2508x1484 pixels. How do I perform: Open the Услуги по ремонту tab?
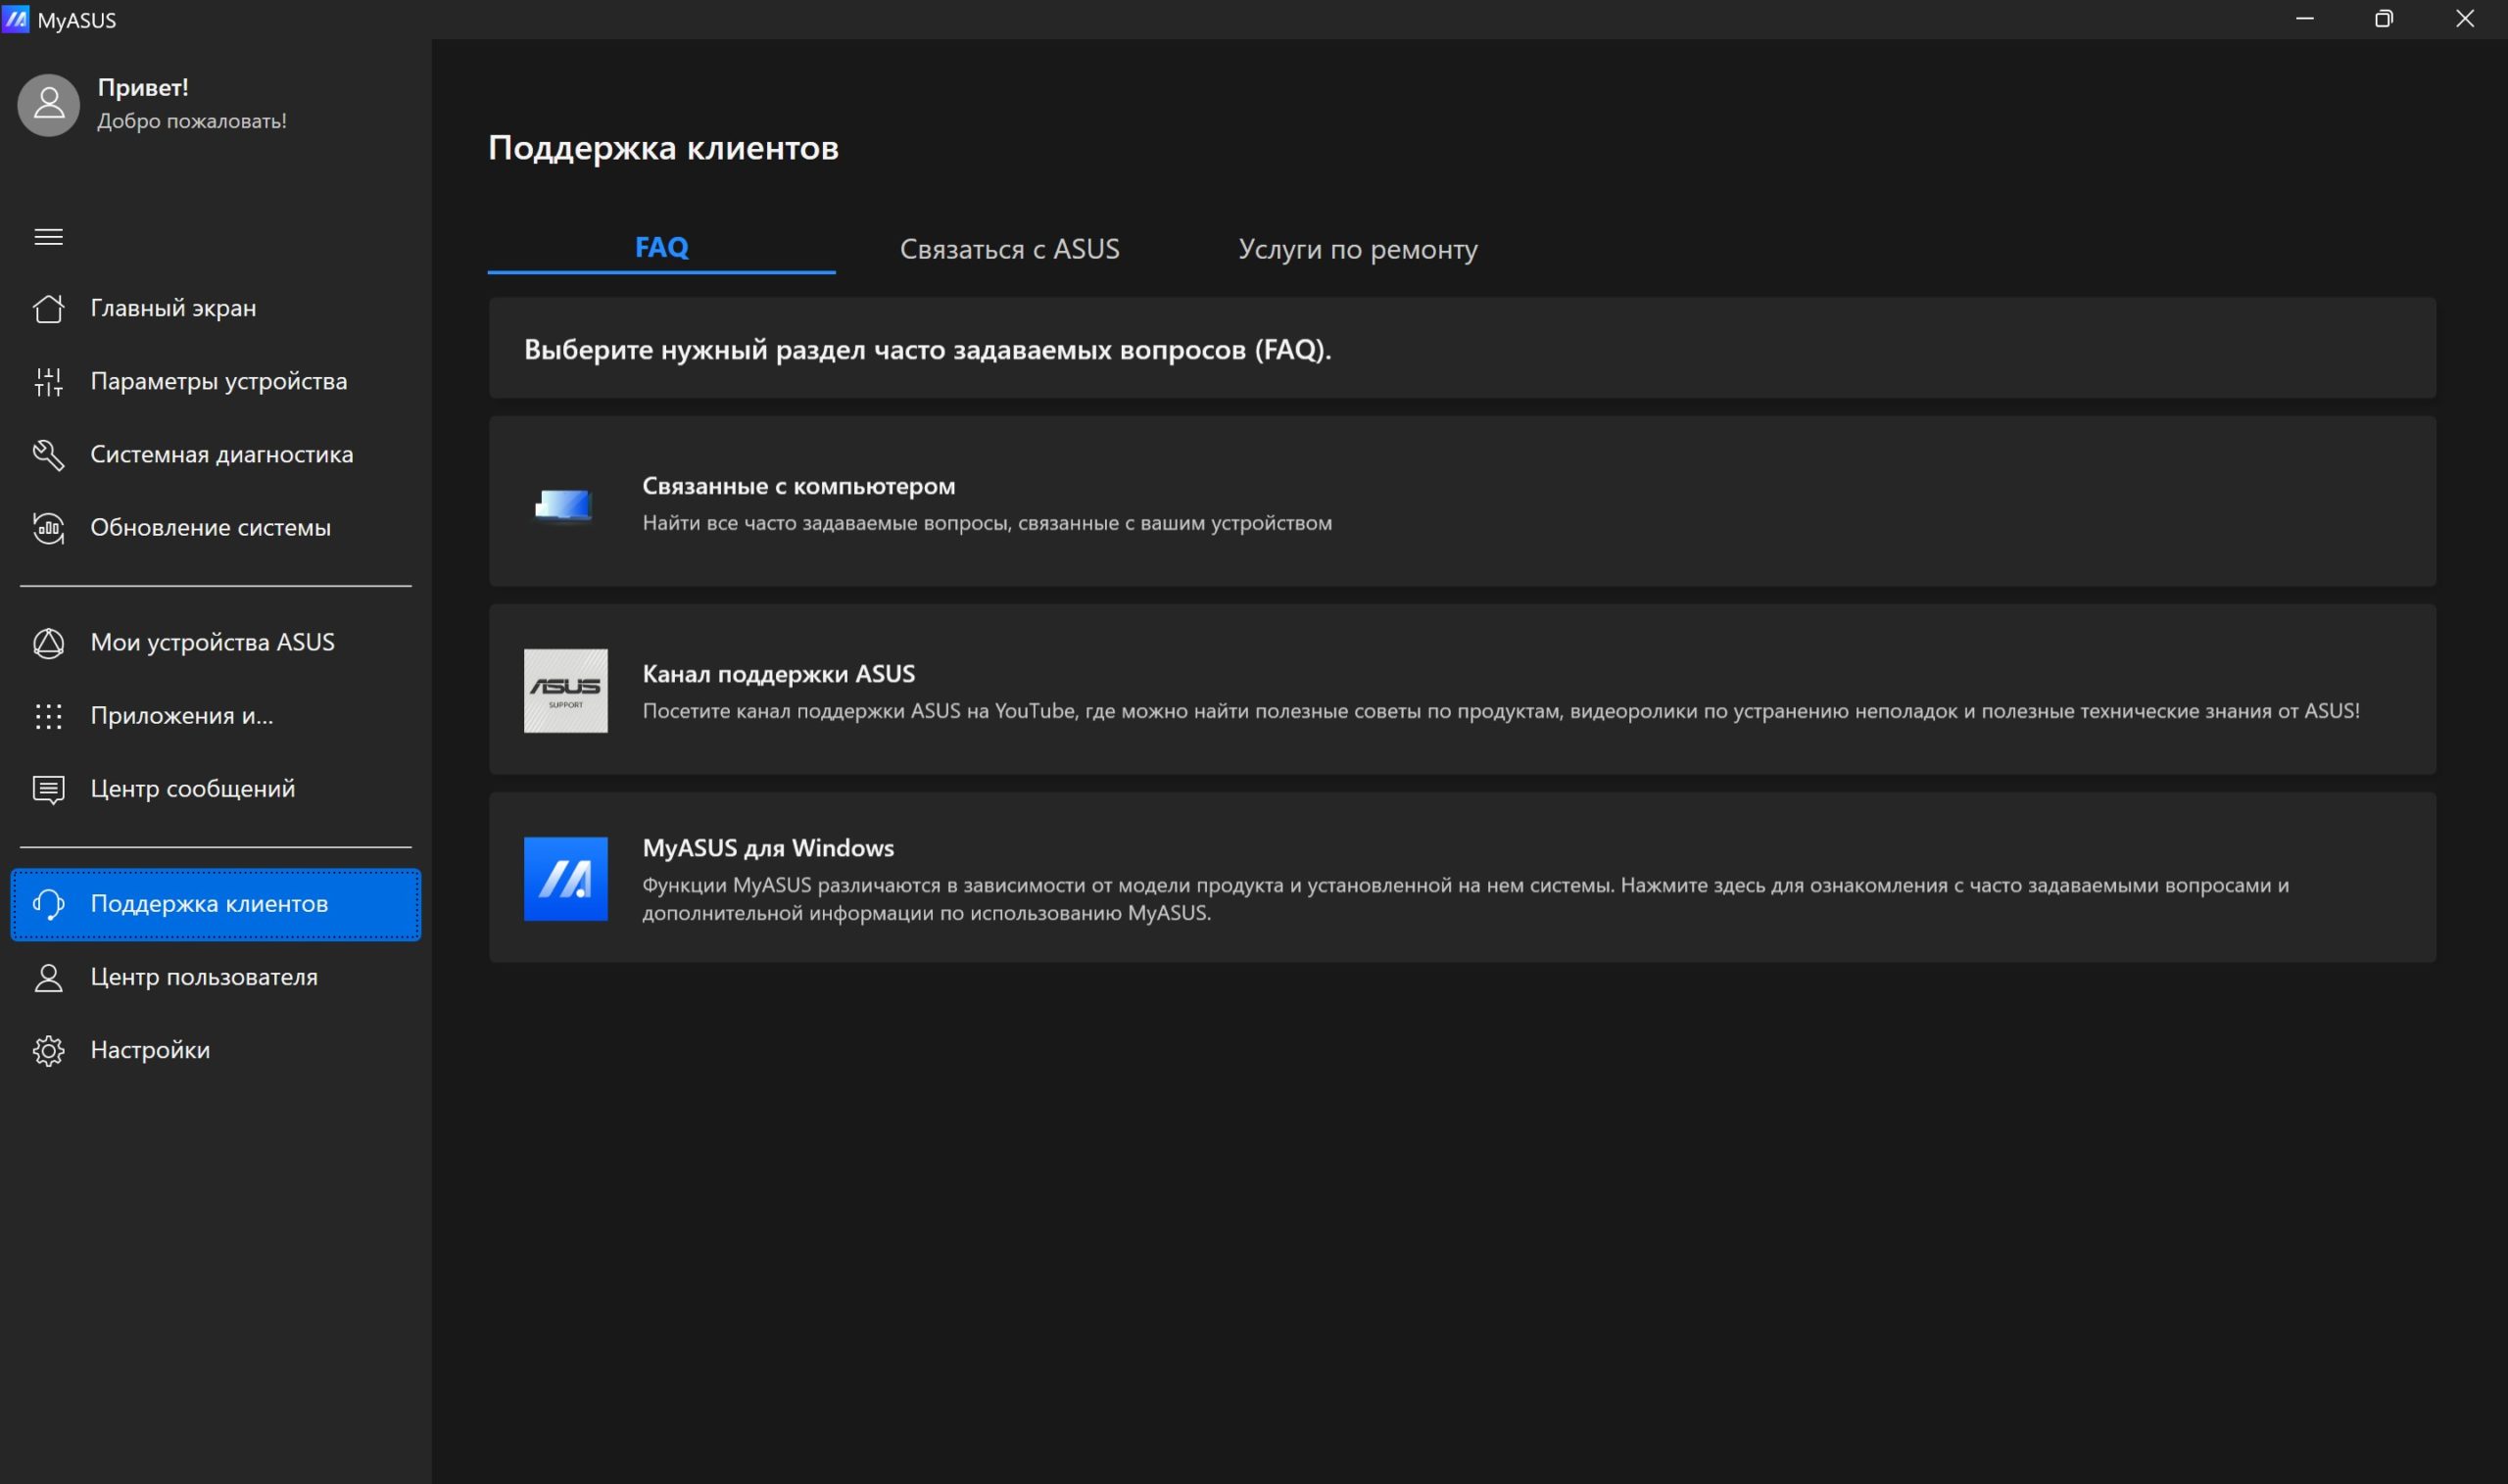coord(1357,248)
